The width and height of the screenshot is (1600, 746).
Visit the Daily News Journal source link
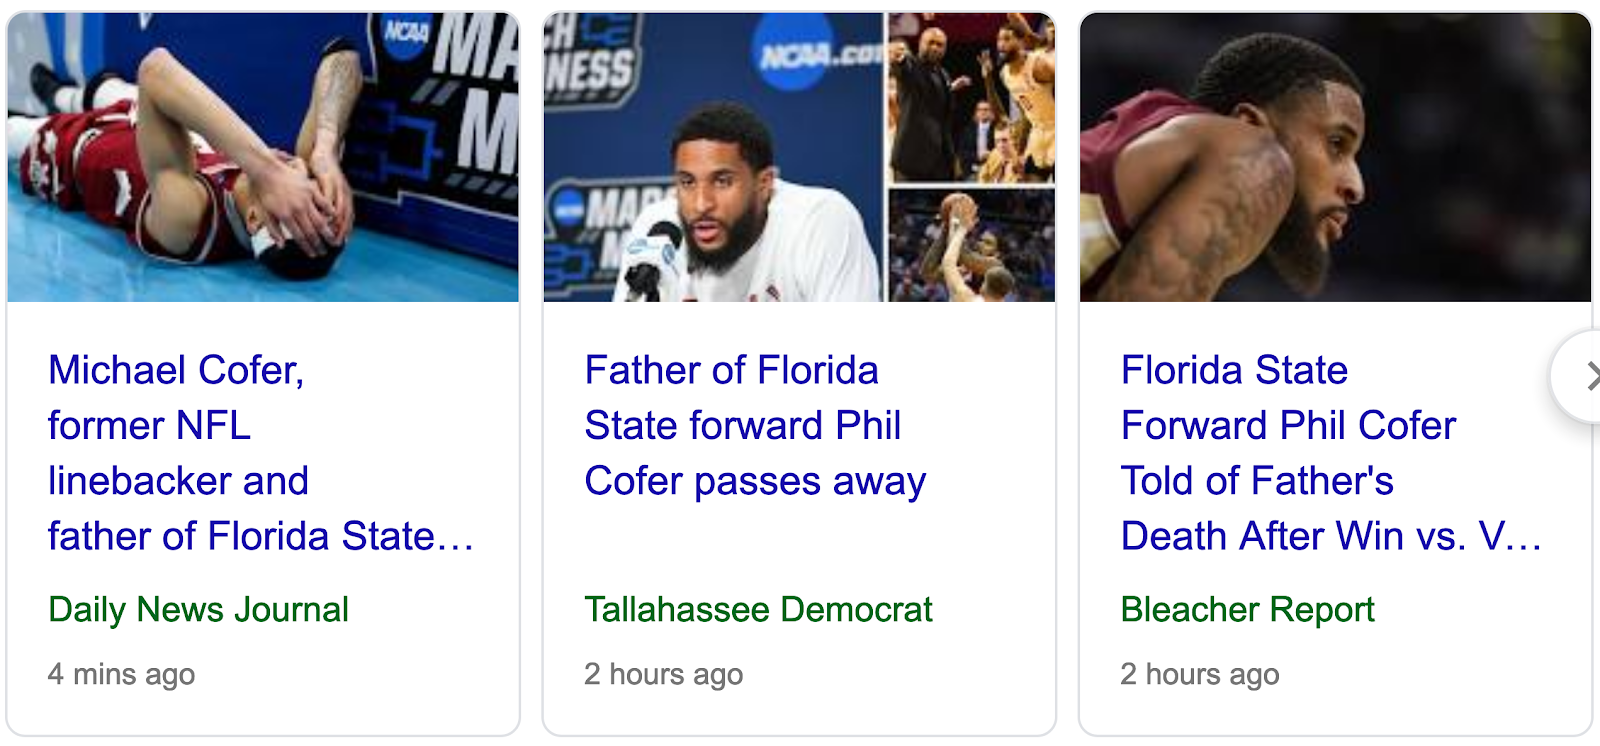198,609
